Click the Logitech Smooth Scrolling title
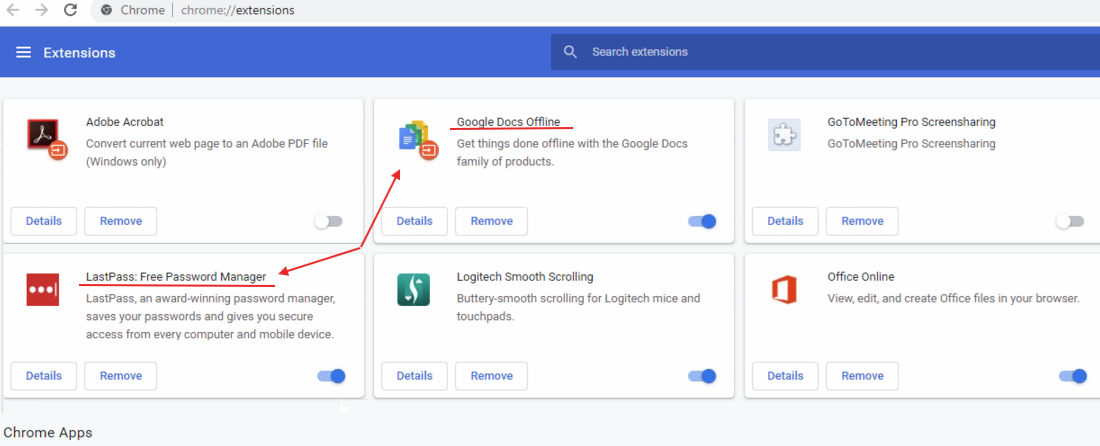The height and width of the screenshot is (446, 1100). (x=525, y=276)
